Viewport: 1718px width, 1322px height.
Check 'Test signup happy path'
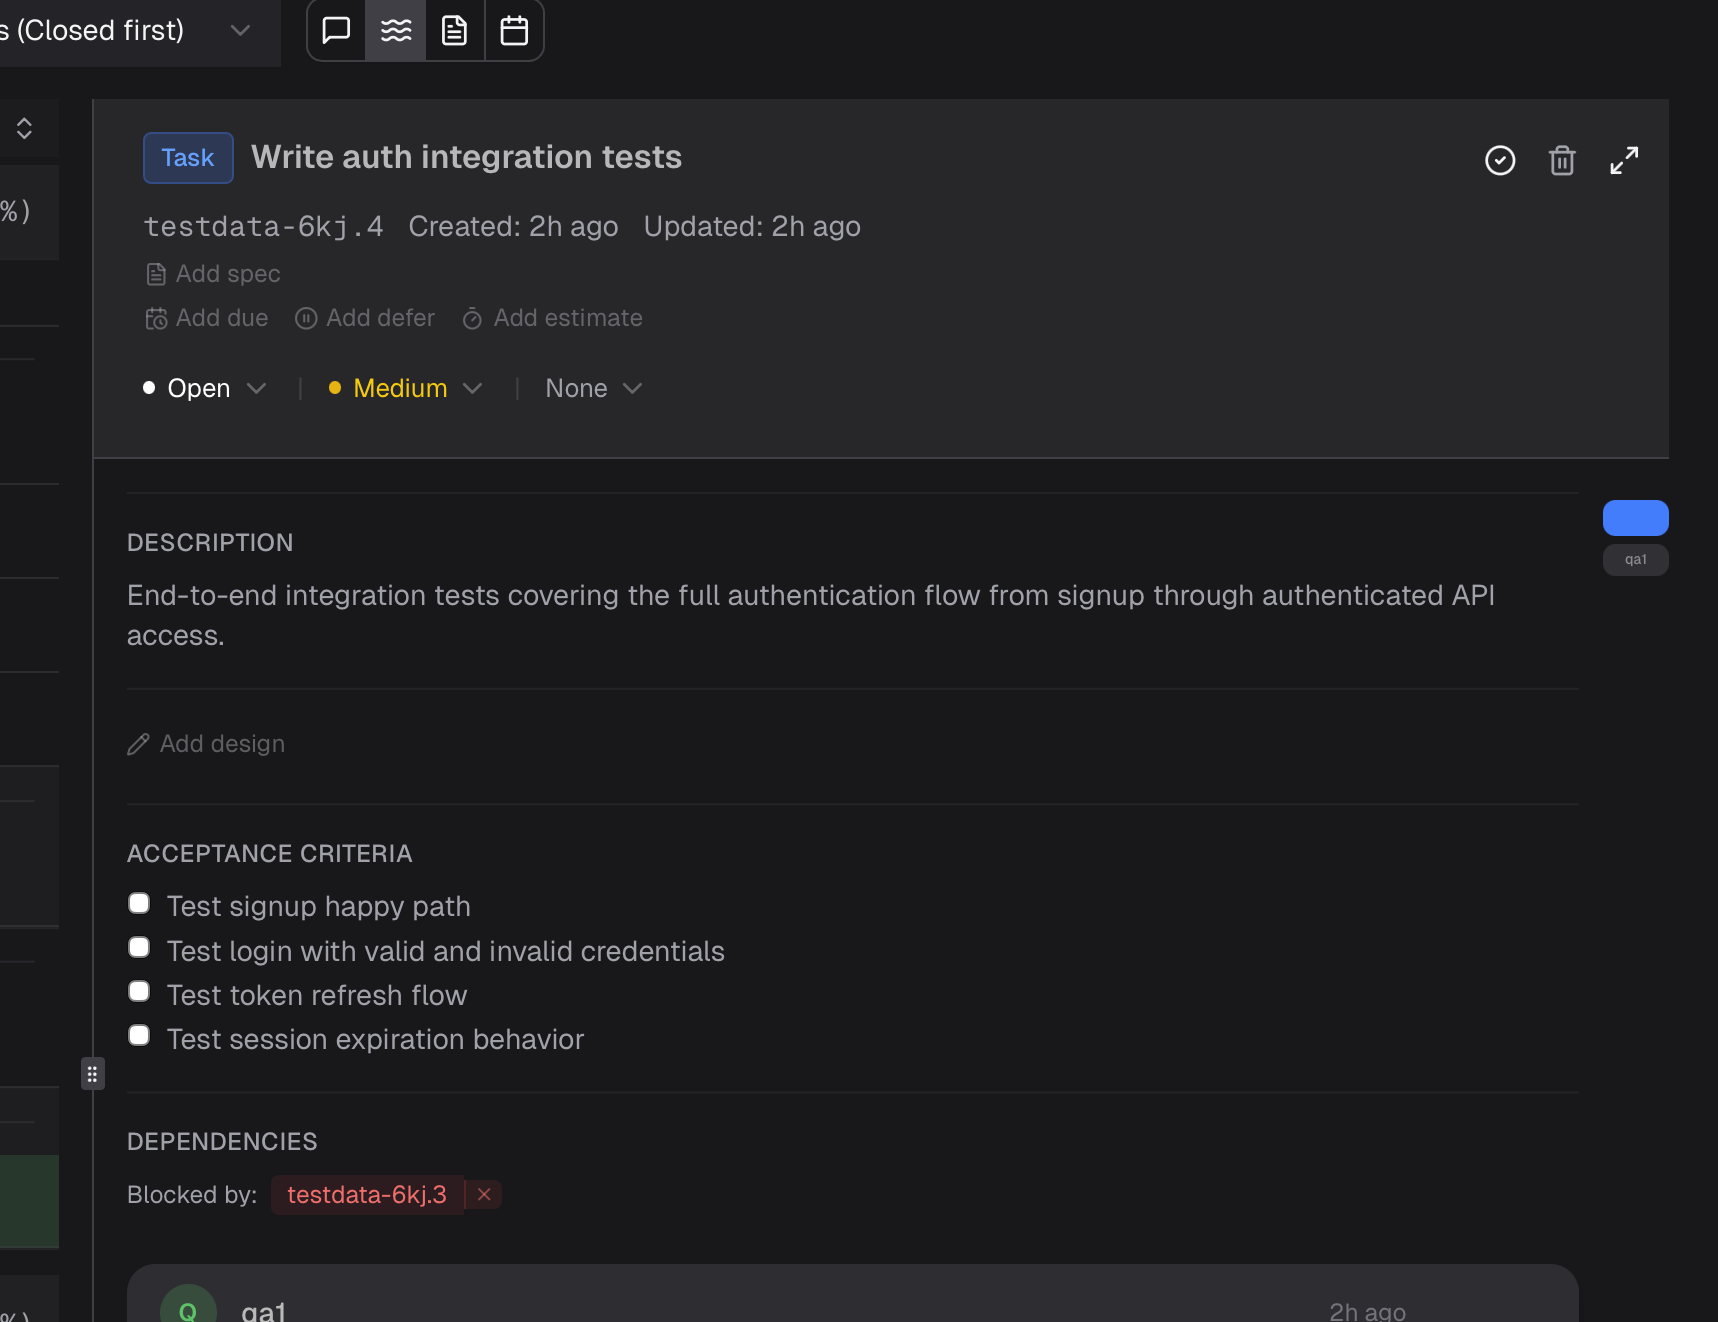tap(138, 902)
